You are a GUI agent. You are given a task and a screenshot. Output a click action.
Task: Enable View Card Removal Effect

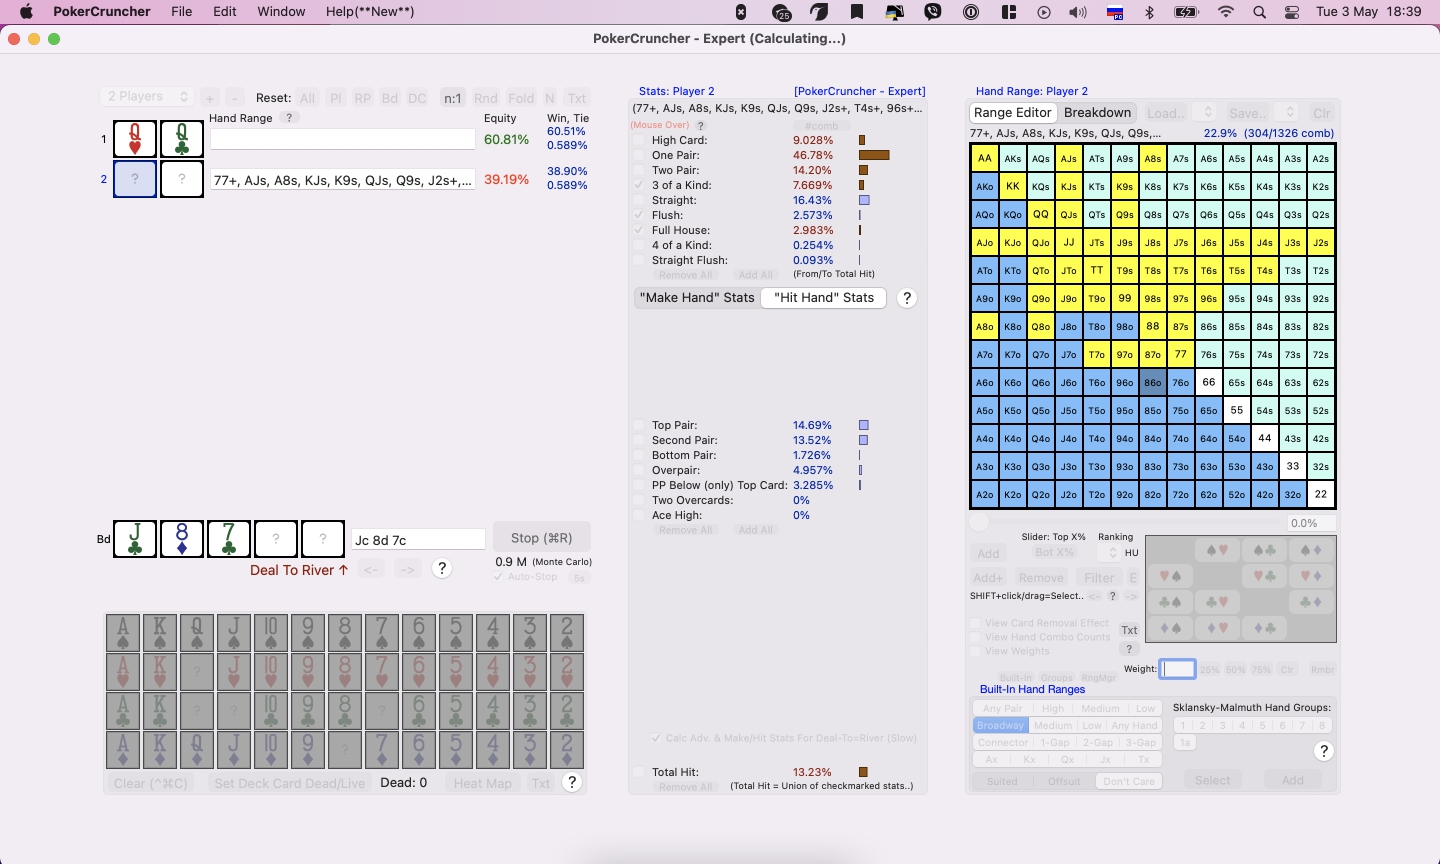coord(975,623)
